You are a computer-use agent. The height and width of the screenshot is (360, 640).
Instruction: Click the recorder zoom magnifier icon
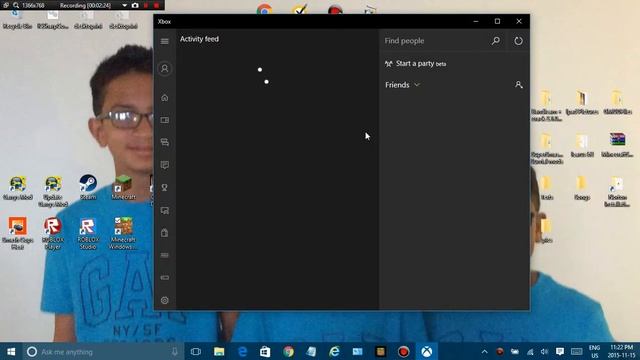tap(16, 5)
